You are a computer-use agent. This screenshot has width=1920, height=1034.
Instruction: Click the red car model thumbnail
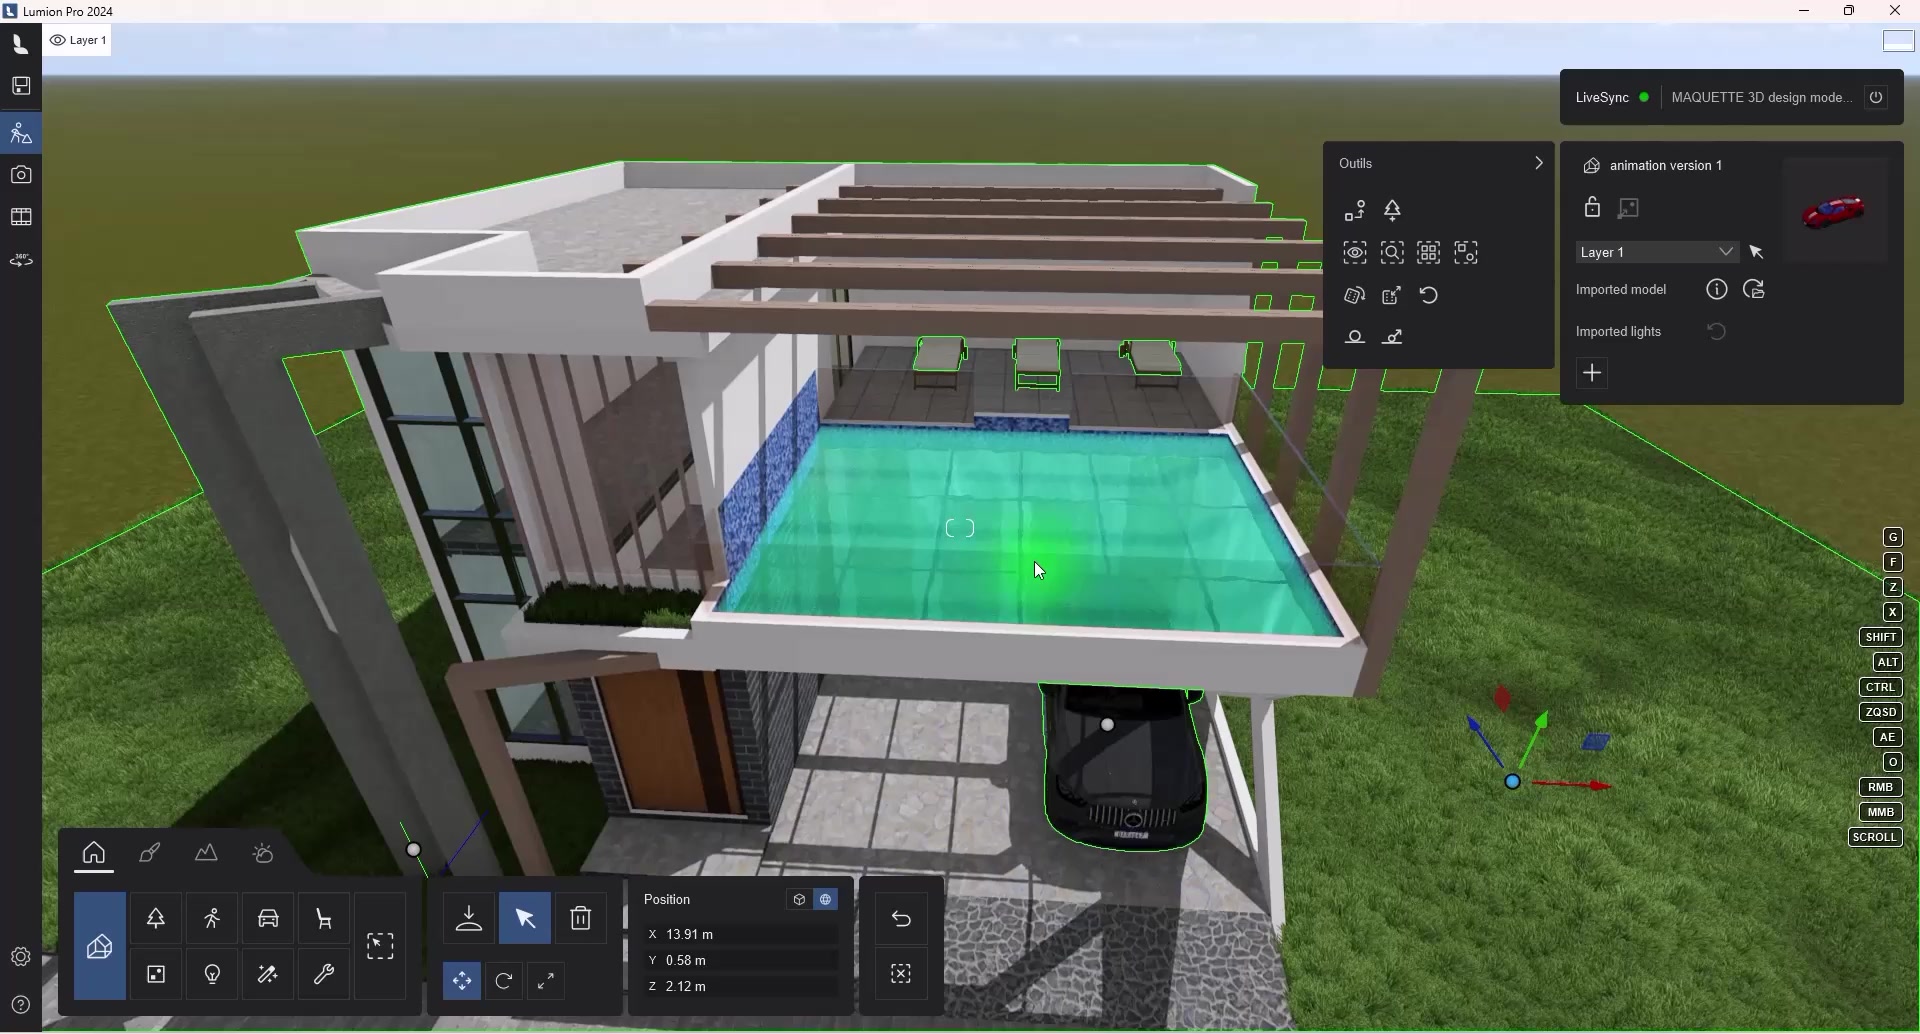click(x=1835, y=211)
